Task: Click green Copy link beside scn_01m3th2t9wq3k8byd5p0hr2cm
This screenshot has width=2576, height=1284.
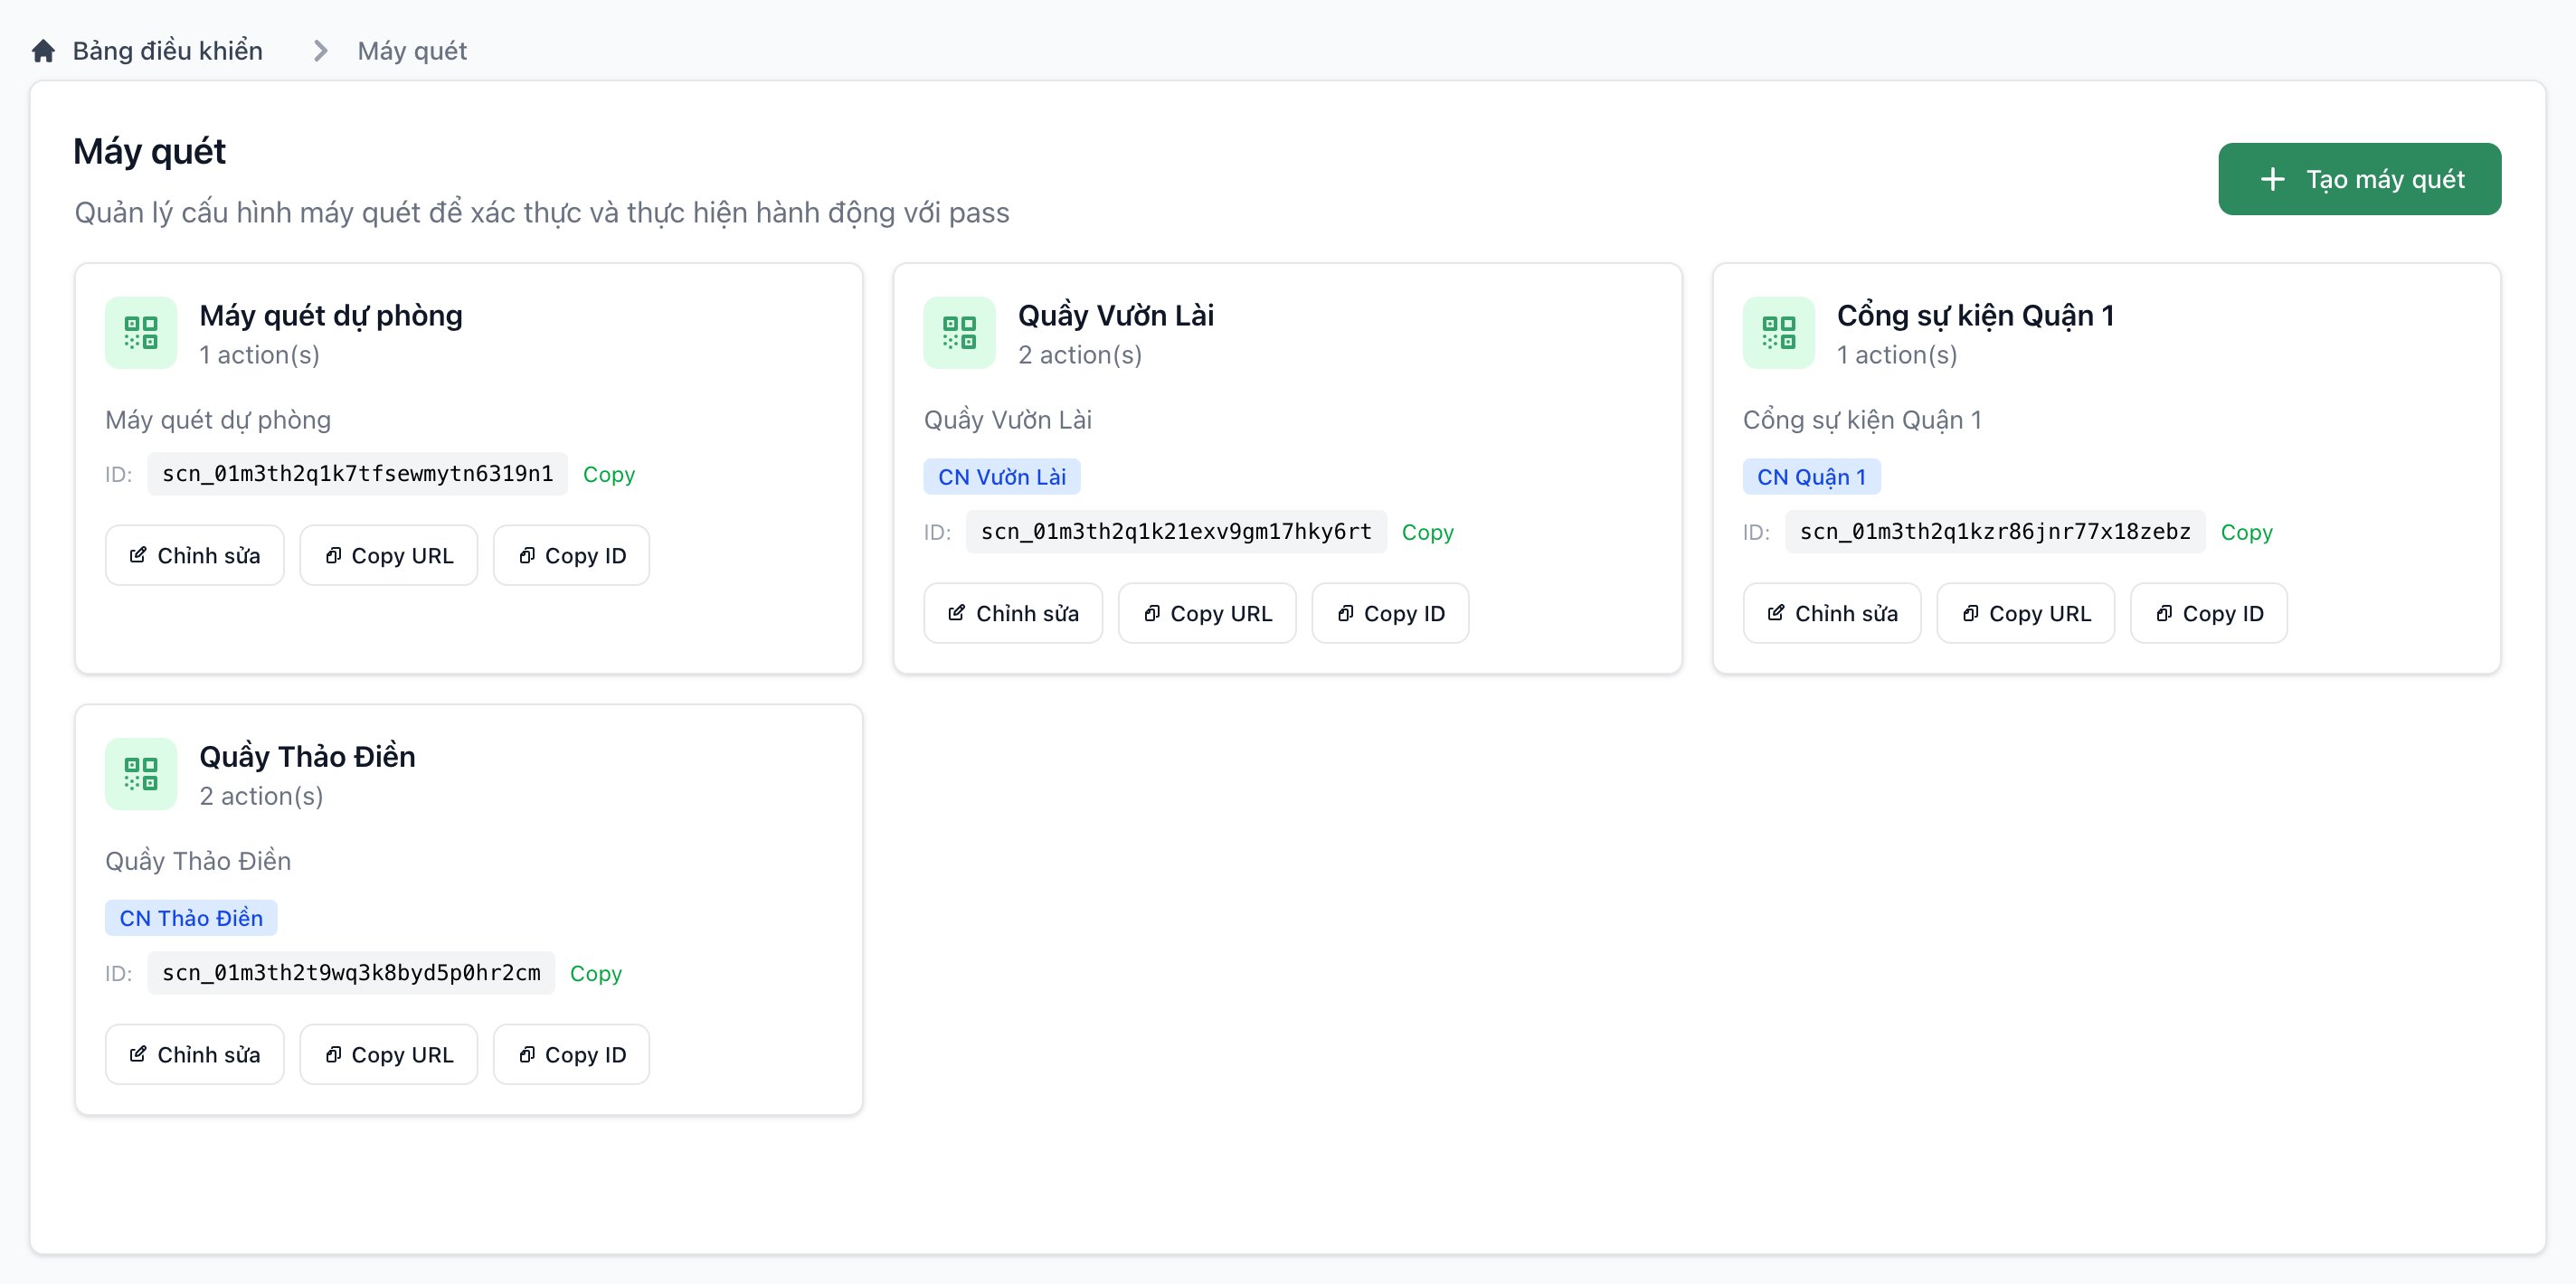Action: point(596,973)
